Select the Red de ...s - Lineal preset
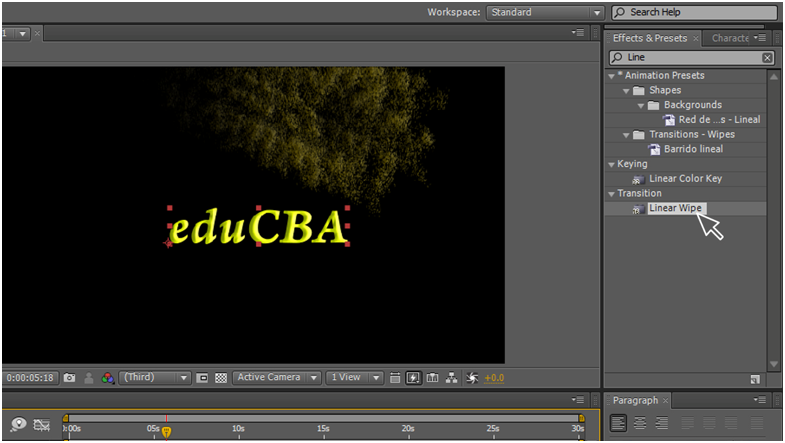This screenshot has width=785, height=443. 719,120
